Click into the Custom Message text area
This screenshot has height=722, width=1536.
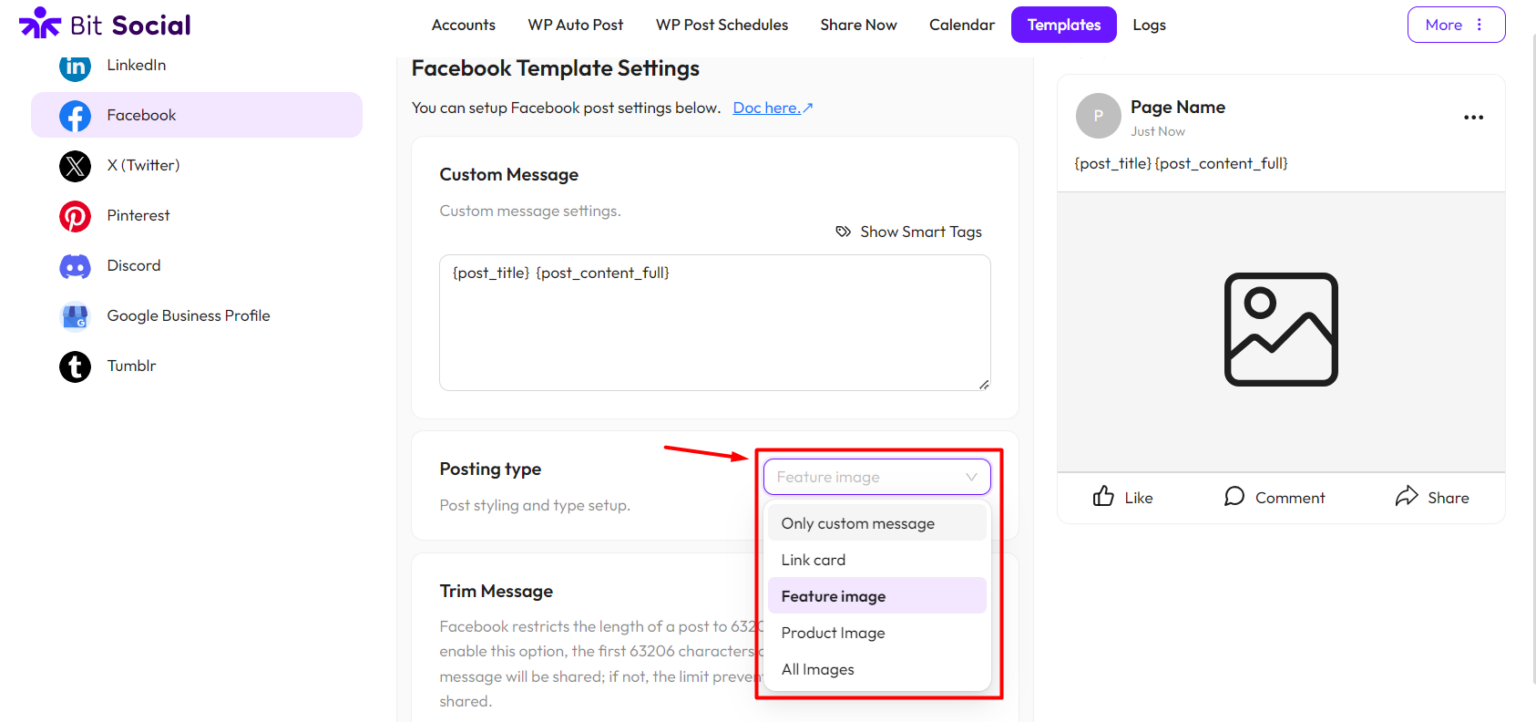pyautogui.click(x=715, y=322)
